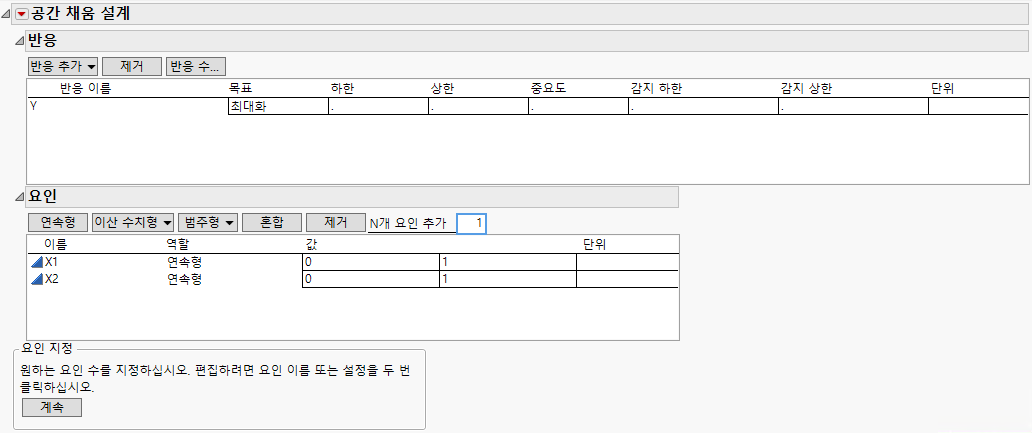Click the 하한 cell for response Y
Image resolution: width=1032 pixels, height=433 pixels.
pos(378,107)
